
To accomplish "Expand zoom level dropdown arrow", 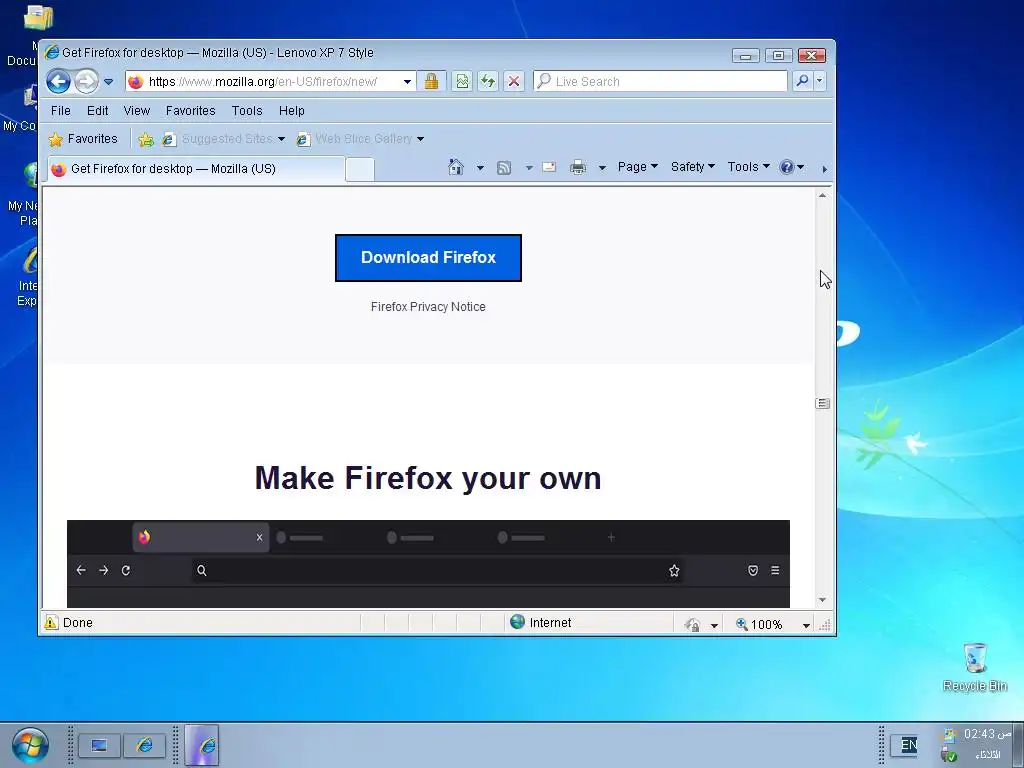I will pyautogui.click(x=807, y=625).
